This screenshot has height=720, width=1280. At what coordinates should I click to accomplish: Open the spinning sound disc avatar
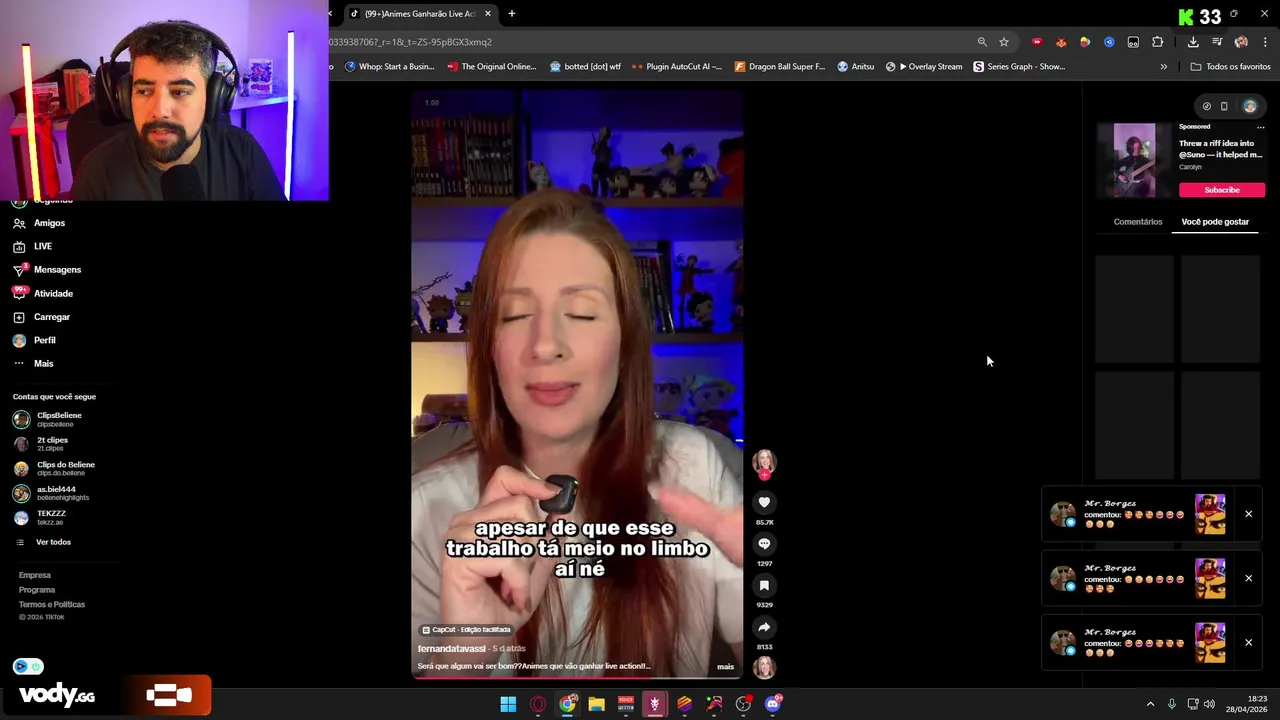click(764, 667)
